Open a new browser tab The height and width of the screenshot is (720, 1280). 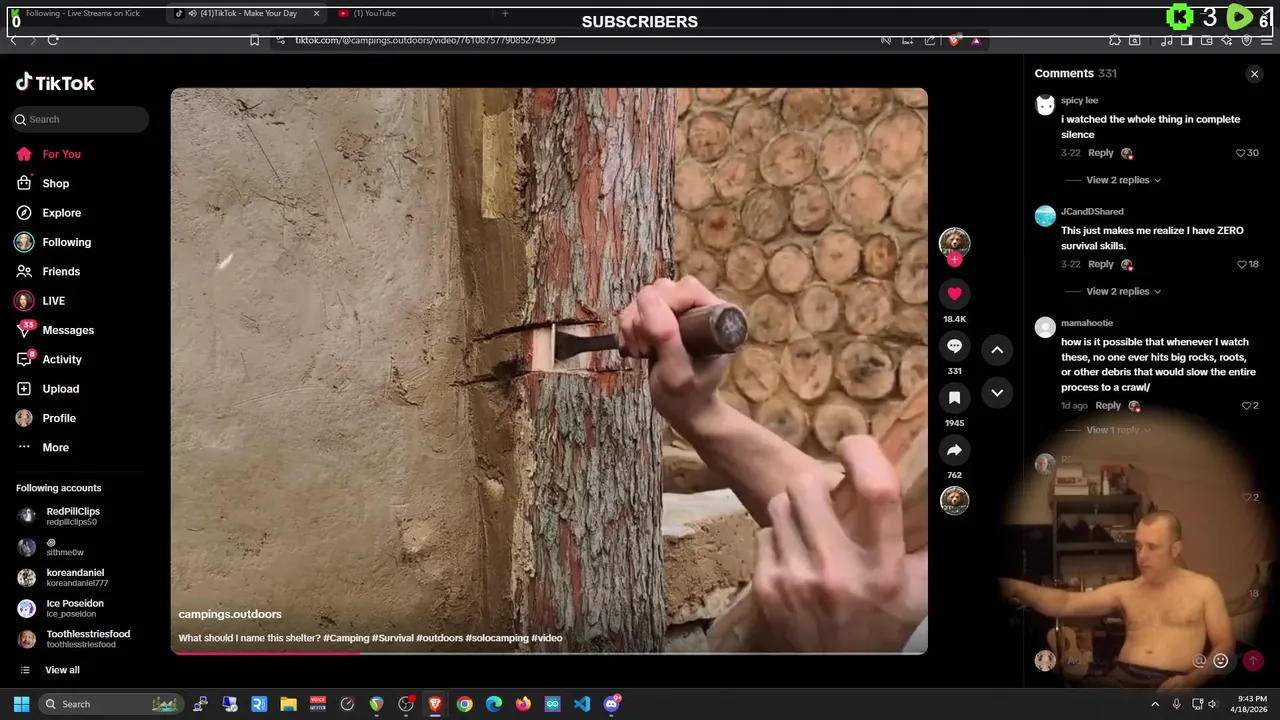(505, 14)
